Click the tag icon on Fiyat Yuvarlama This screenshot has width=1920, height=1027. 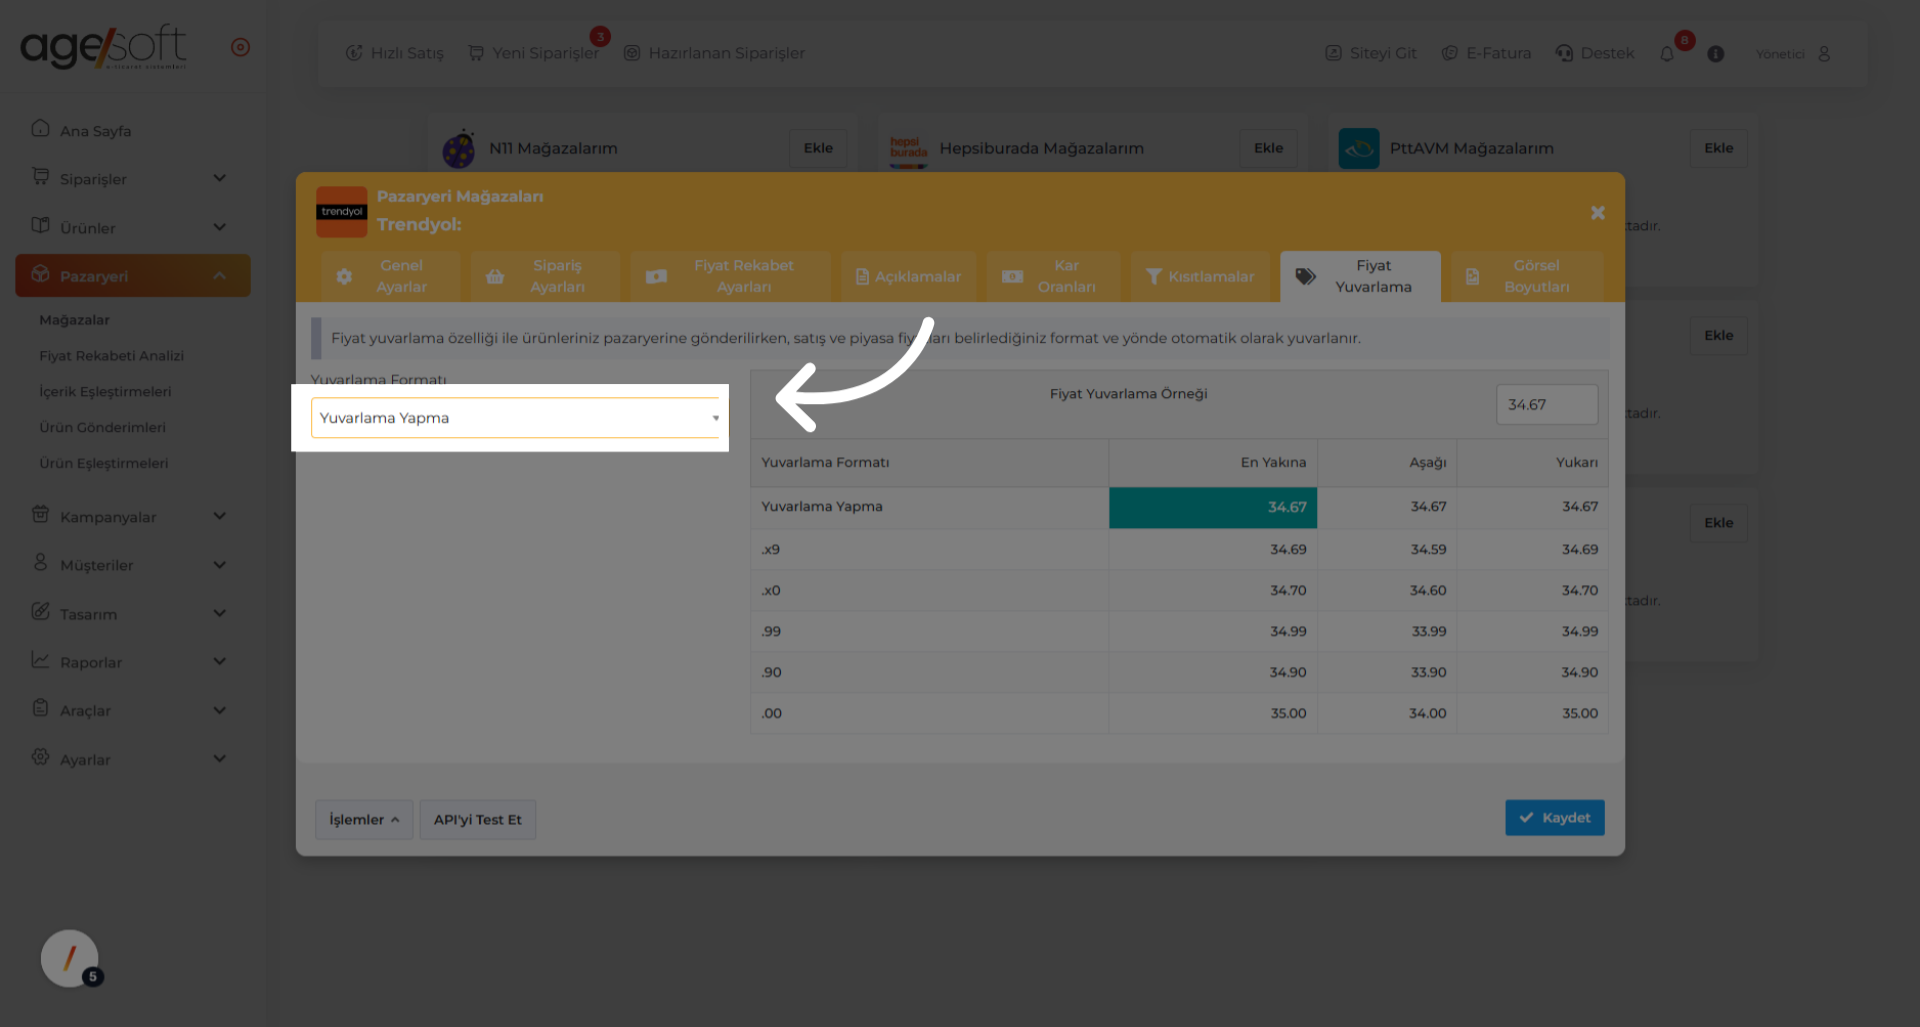(x=1305, y=277)
